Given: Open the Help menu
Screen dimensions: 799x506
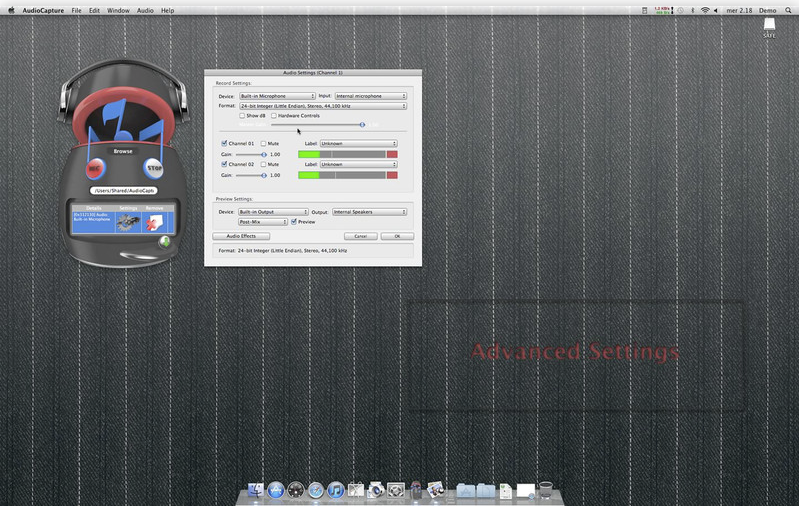Looking at the screenshot, I should (x=168, y=10).
